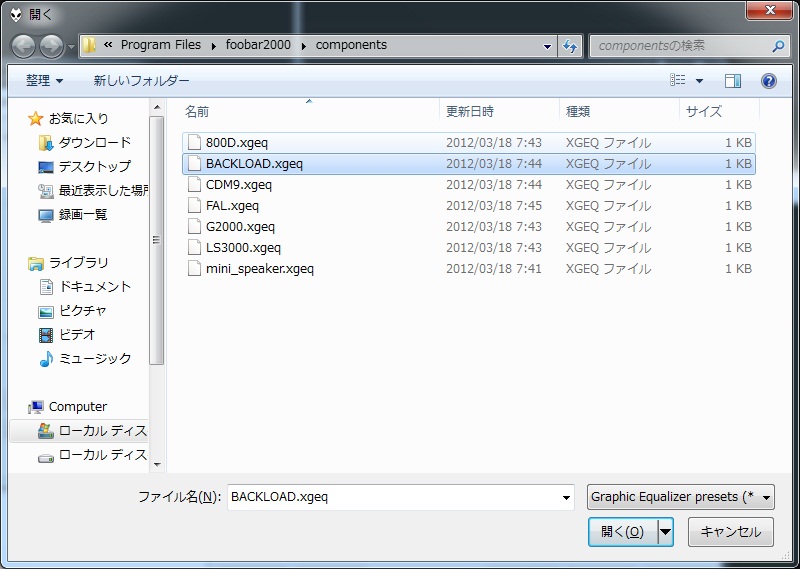Image resolution: width=800 pixels, height=569 pixels.
Task: Open ビデオ library
Action: [77, 335]
